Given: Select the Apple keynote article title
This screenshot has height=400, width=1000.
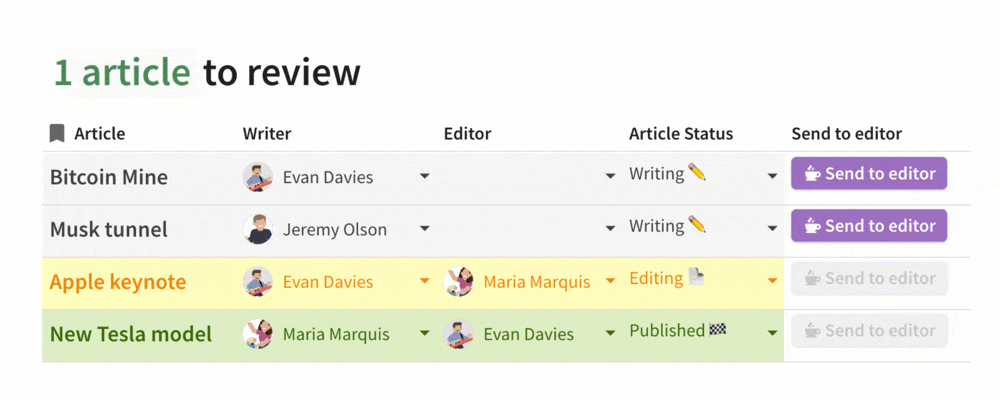Looking at the screenshot, I should 118,282.
